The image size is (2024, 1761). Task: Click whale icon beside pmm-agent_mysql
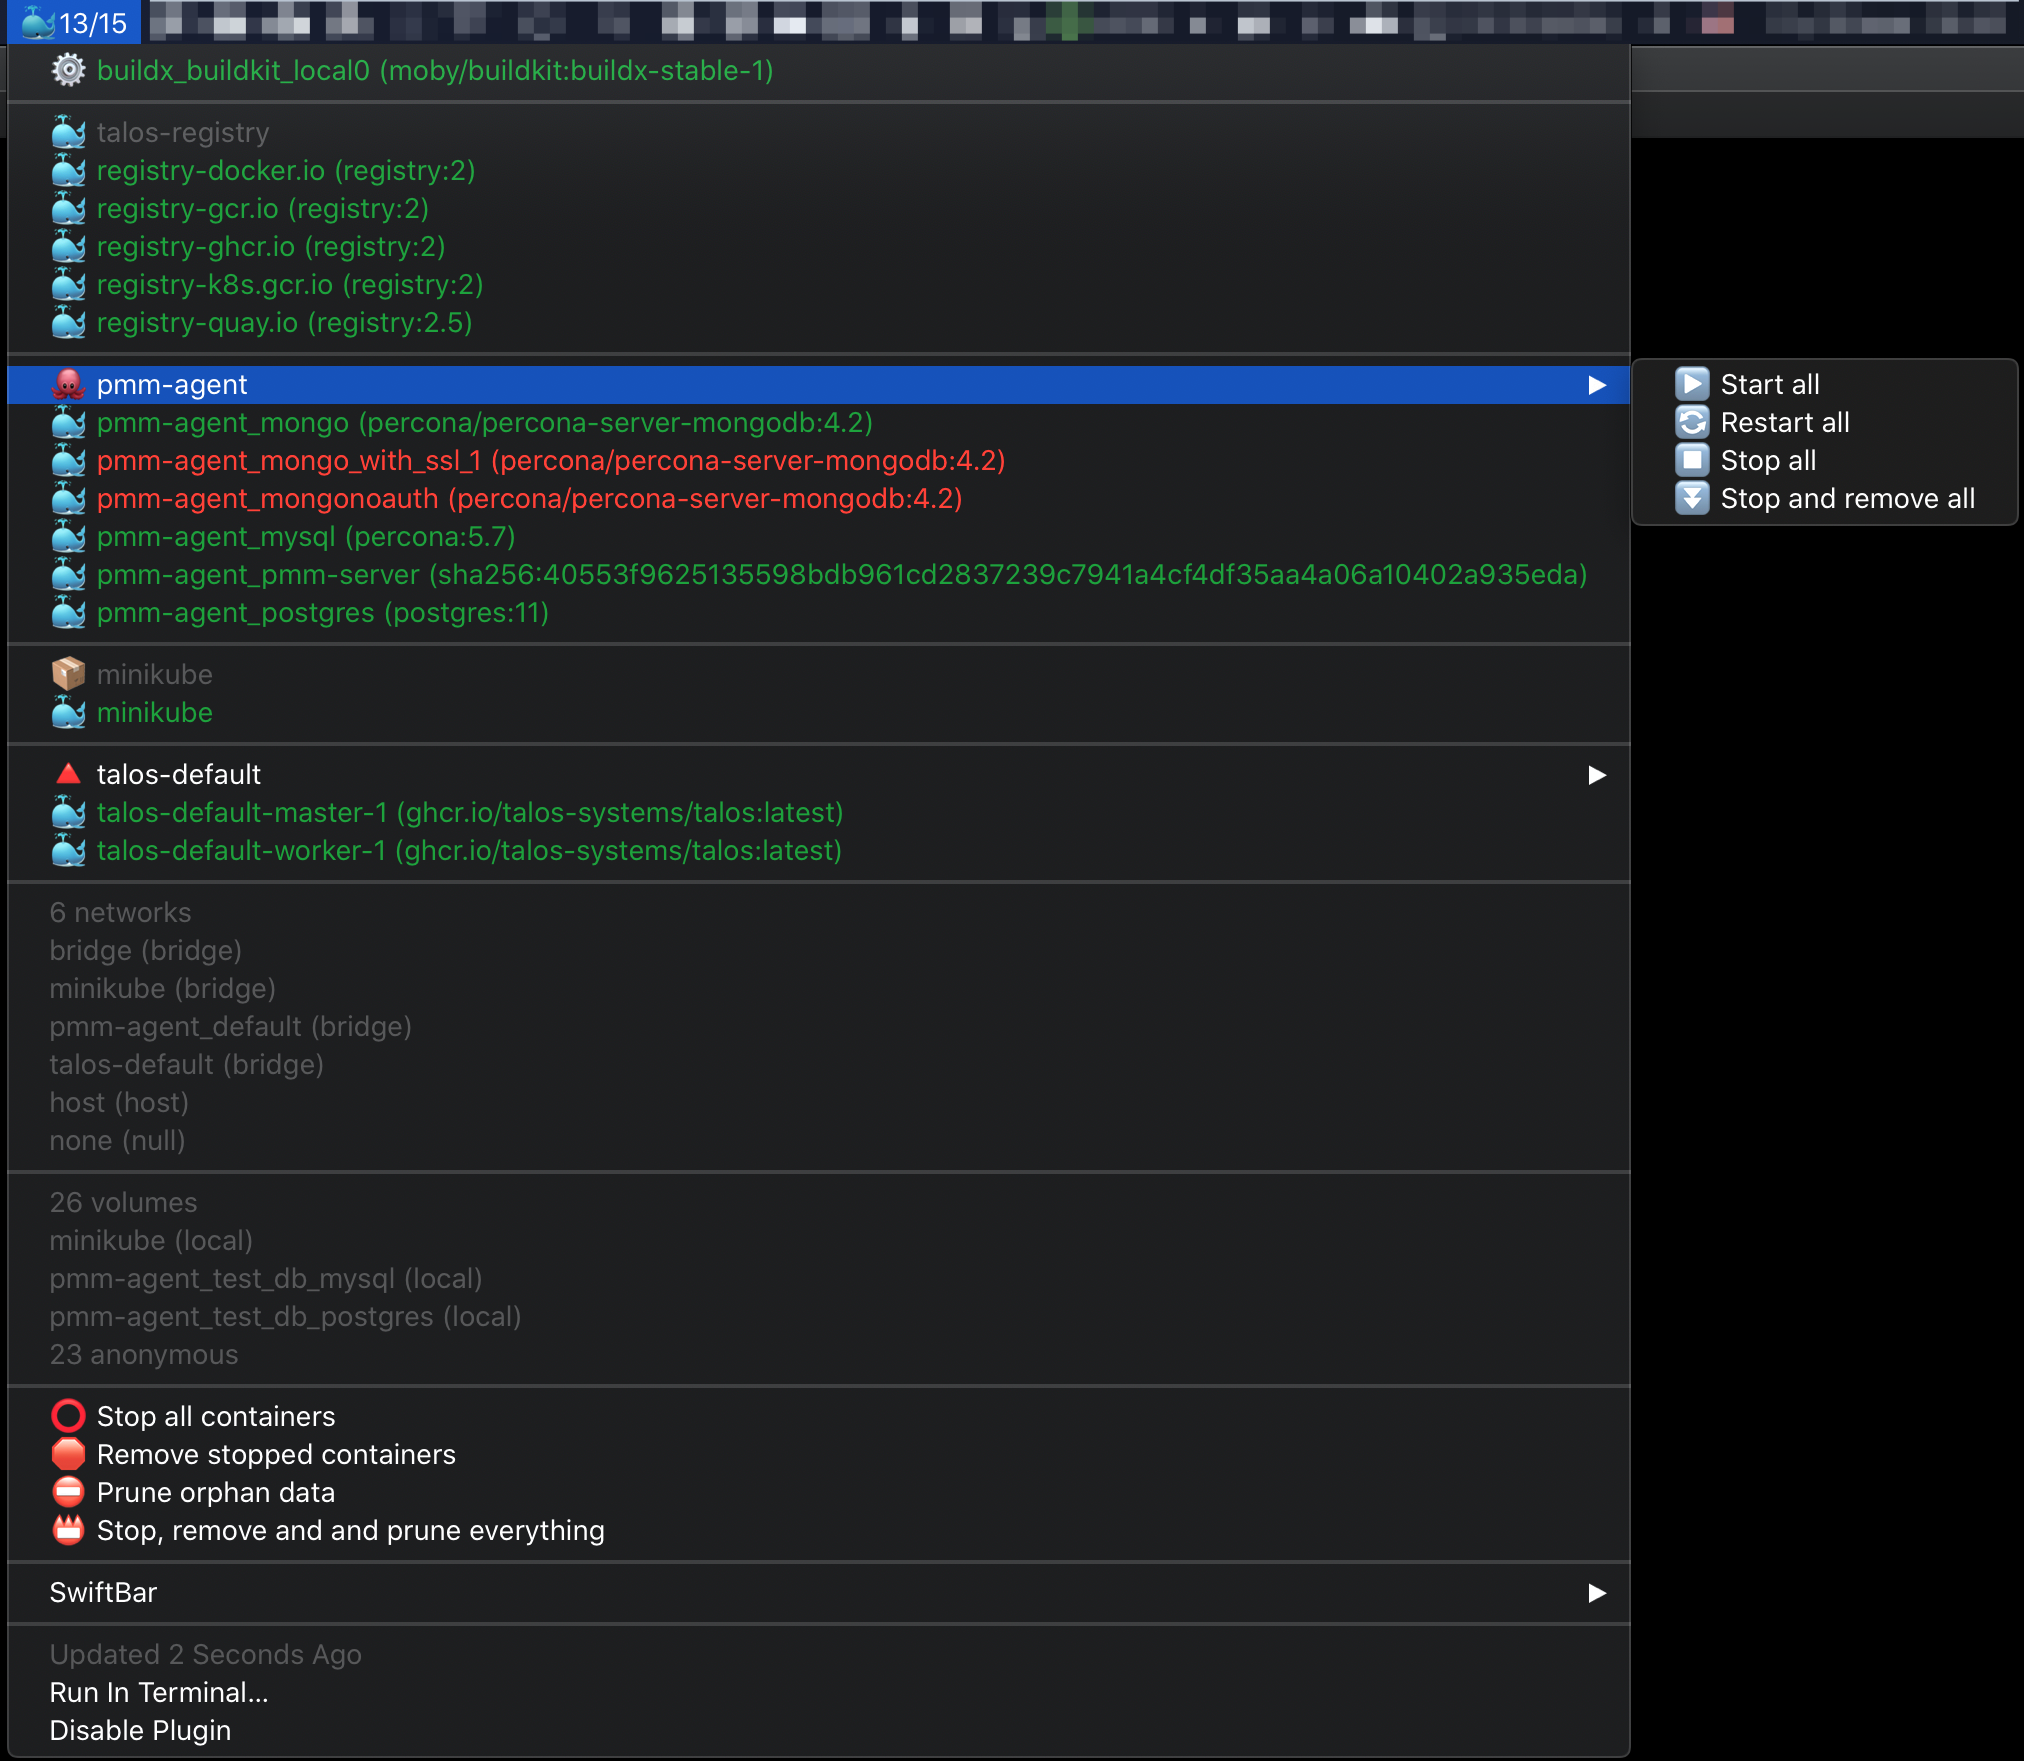68,537
